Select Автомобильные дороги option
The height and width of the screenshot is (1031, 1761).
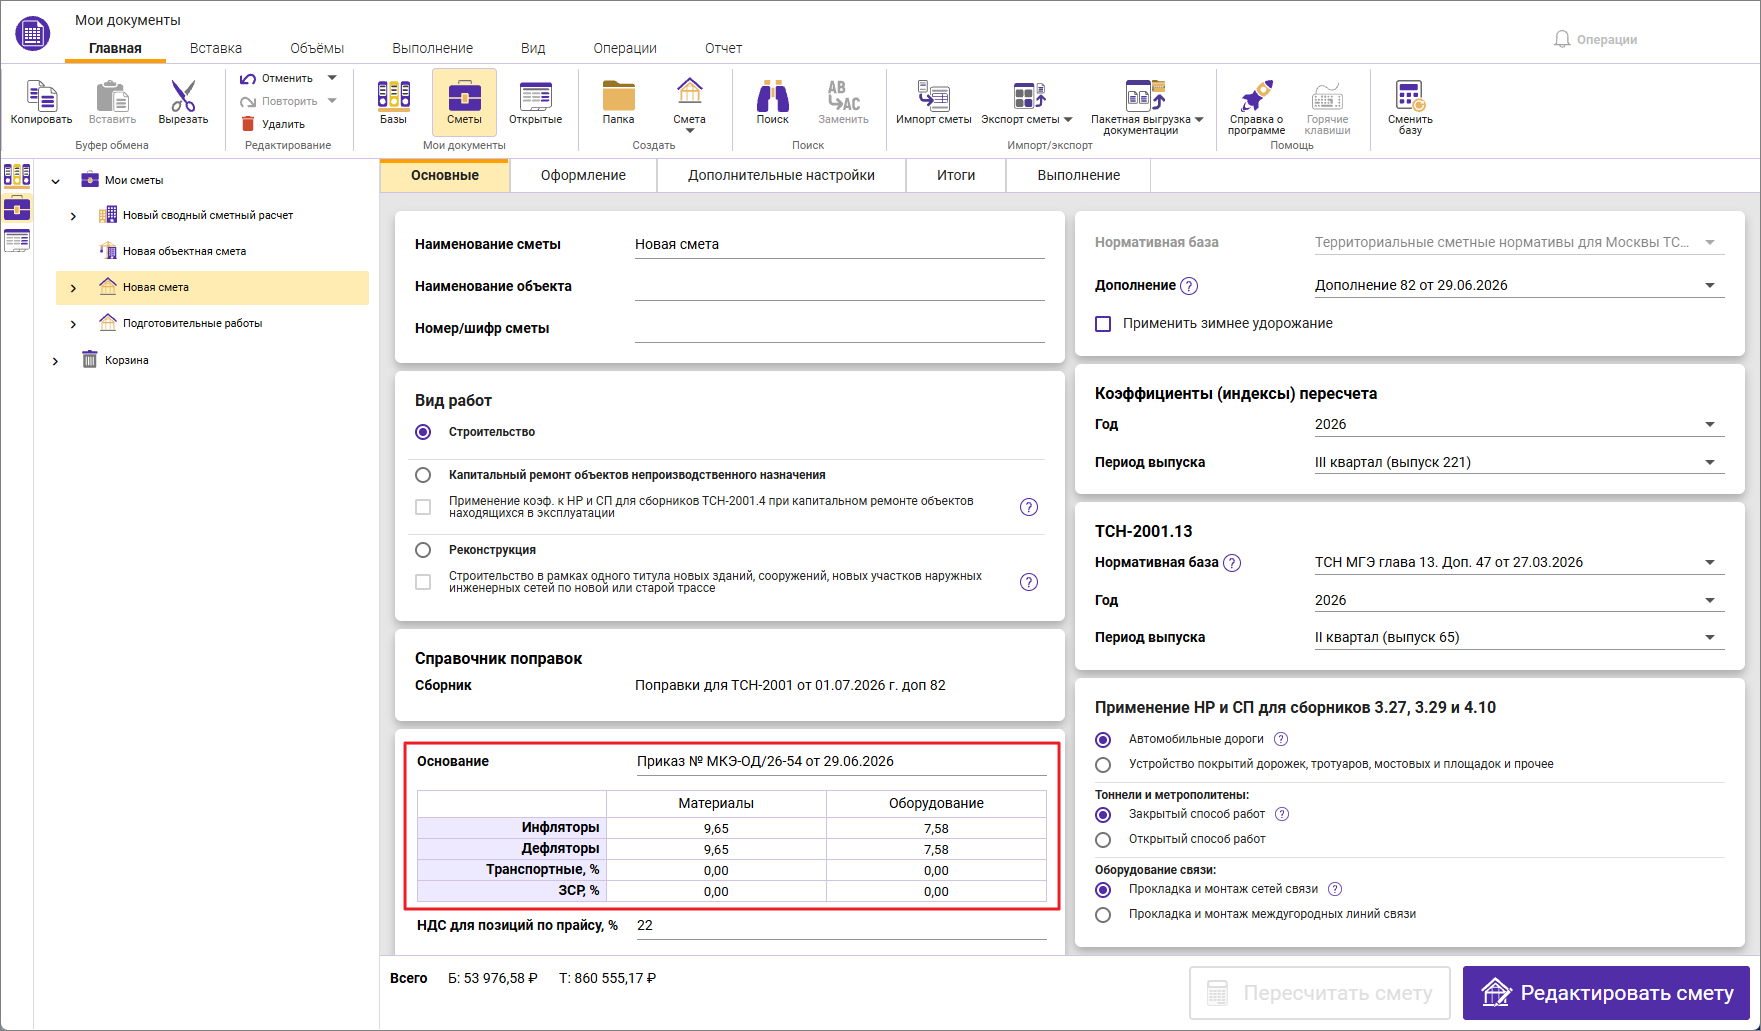click(x=1103, y=740)
